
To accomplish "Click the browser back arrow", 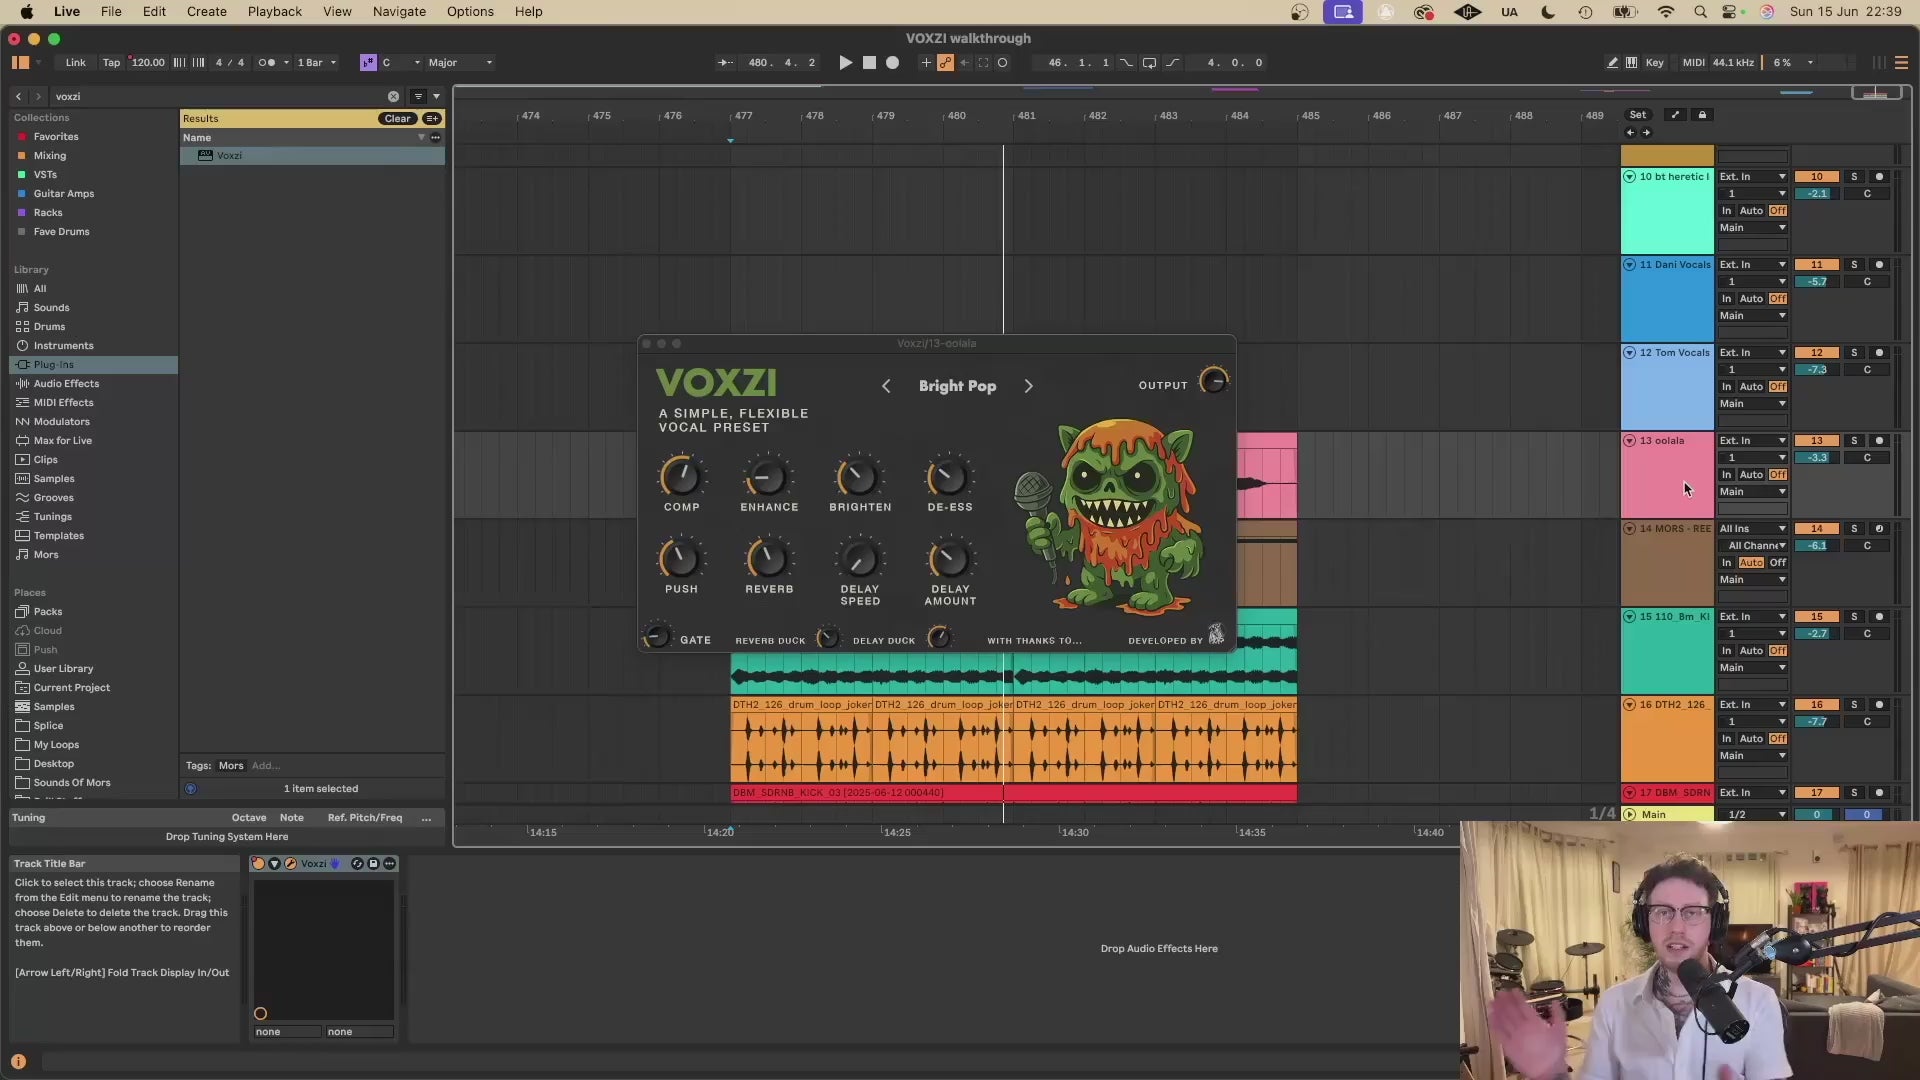I will tap(18, 96).
